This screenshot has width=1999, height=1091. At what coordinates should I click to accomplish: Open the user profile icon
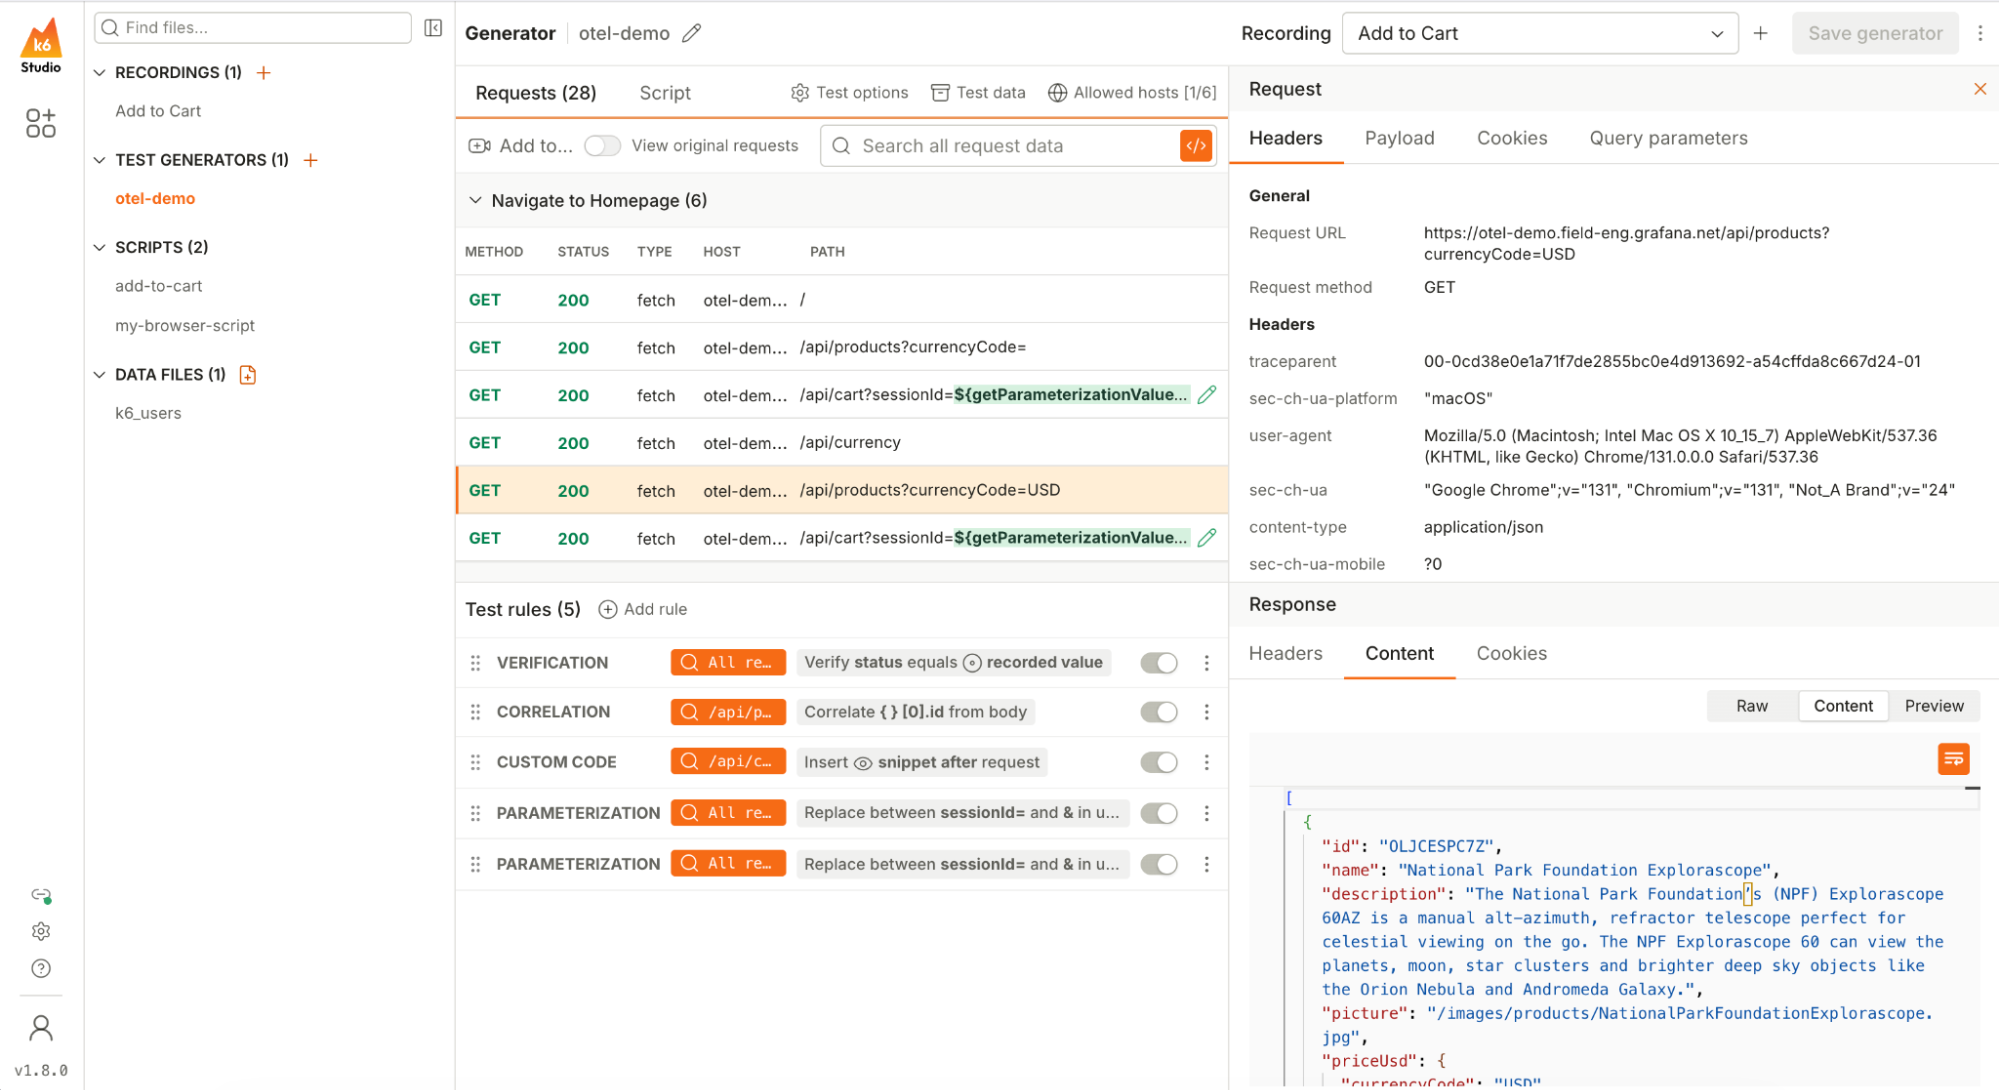[40, 1027]
